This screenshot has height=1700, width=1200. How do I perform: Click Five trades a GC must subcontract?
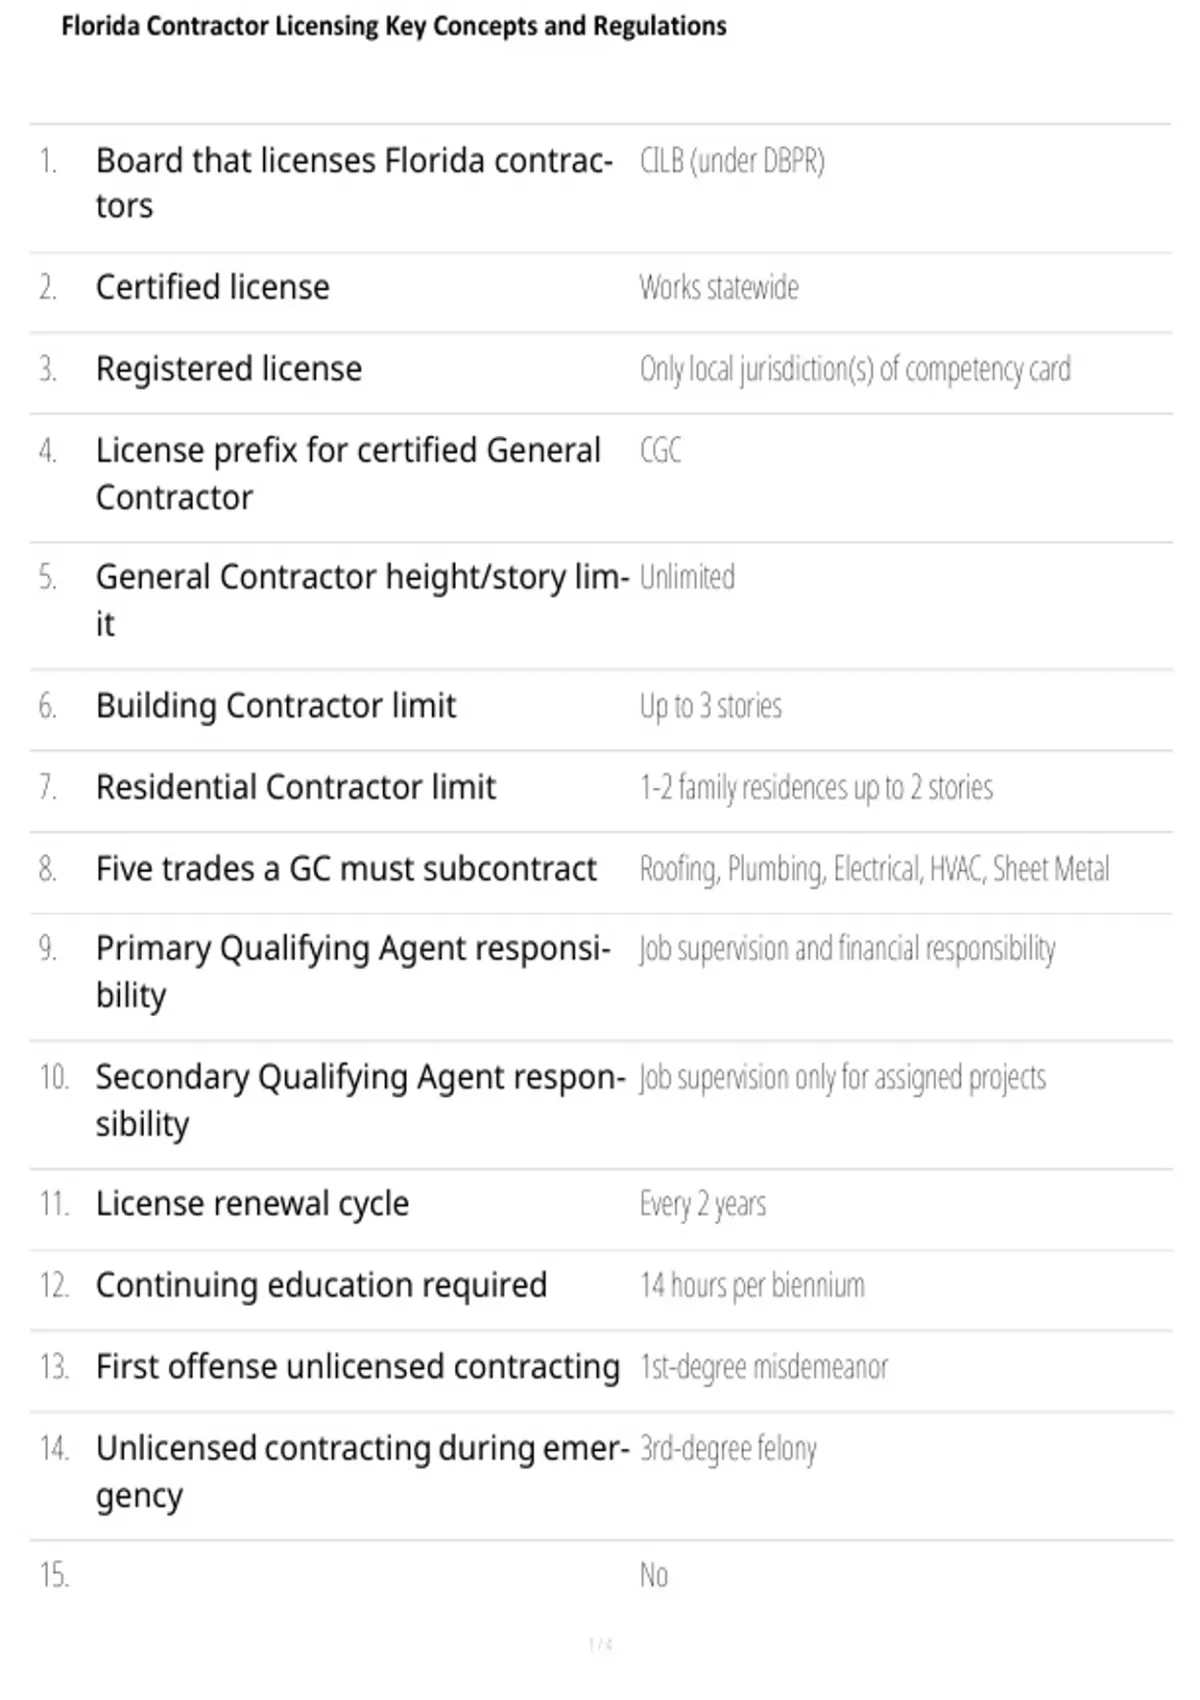click(346, 869)
